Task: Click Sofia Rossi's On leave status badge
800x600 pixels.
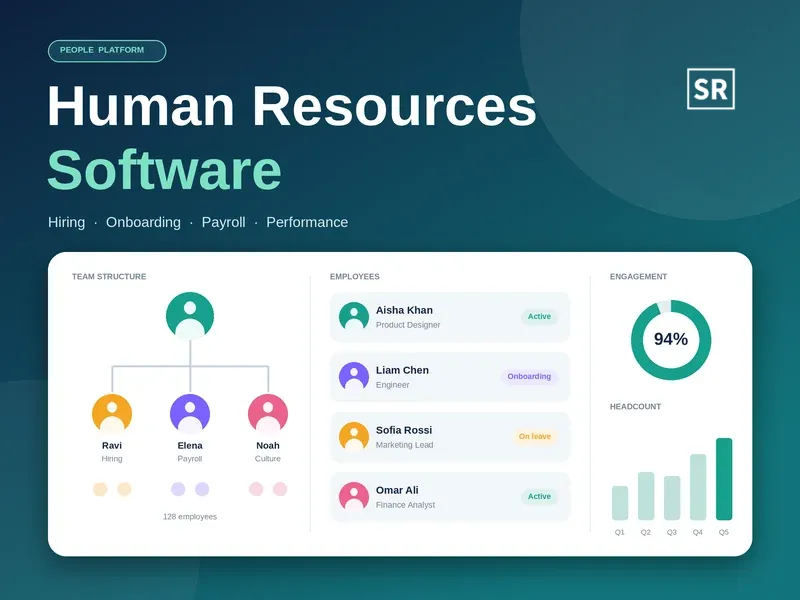Action: point(535,437)
